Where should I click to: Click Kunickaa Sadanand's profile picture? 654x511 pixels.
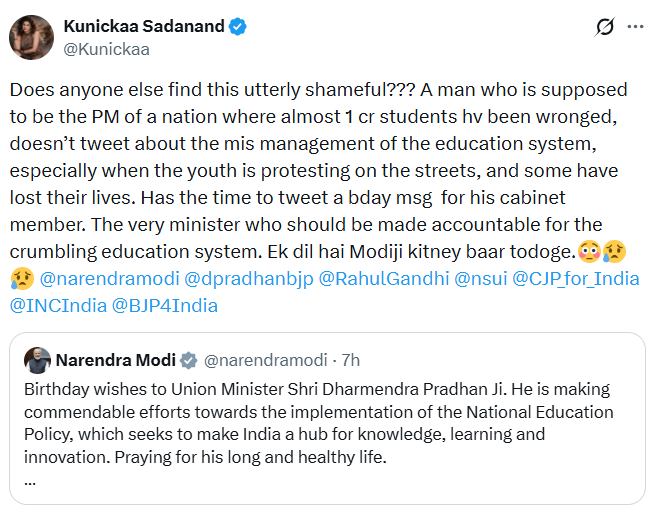point(31,38)
